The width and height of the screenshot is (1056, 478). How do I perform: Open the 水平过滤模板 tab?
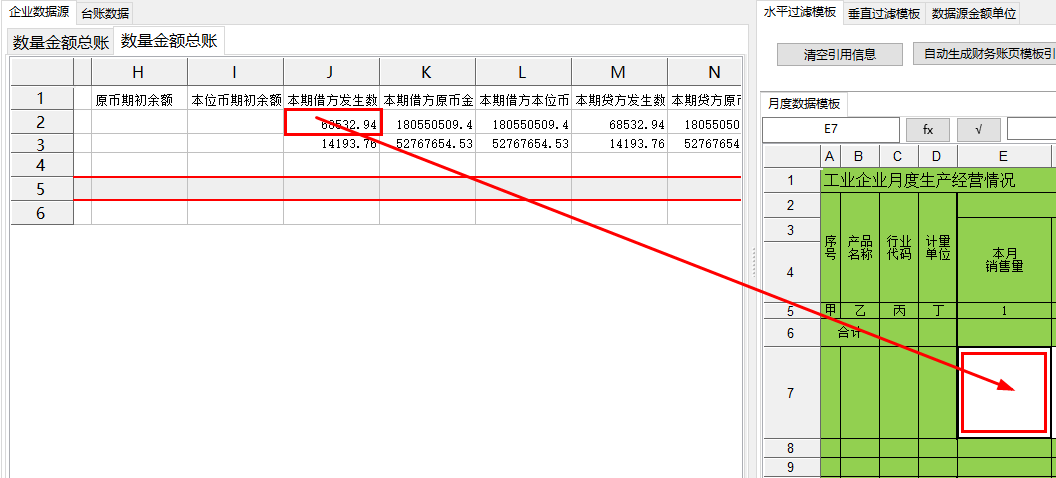[x=799, y=12]
